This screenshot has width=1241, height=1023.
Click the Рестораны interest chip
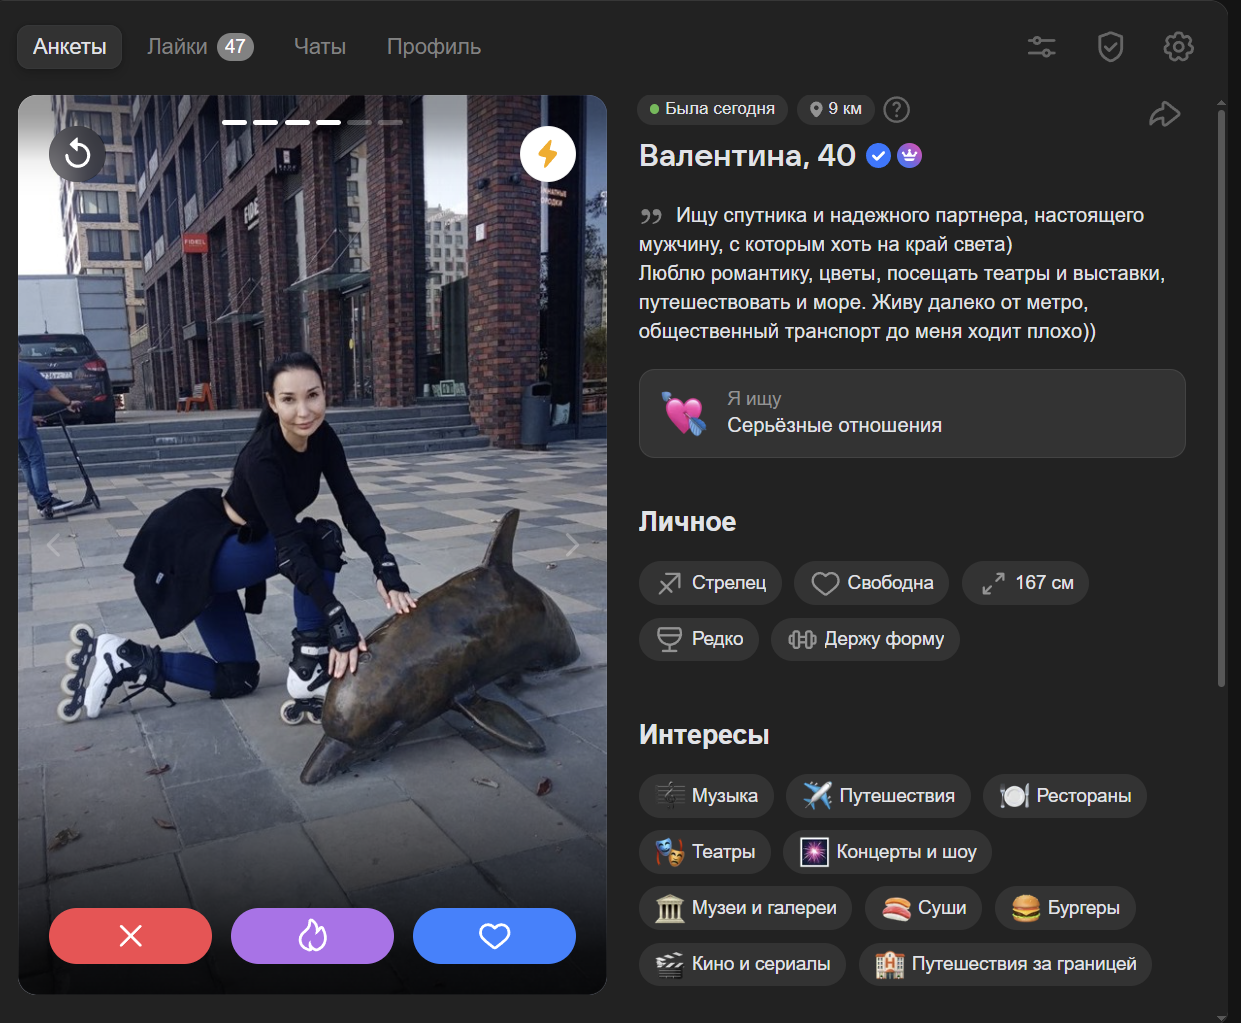click(1065, 796)
